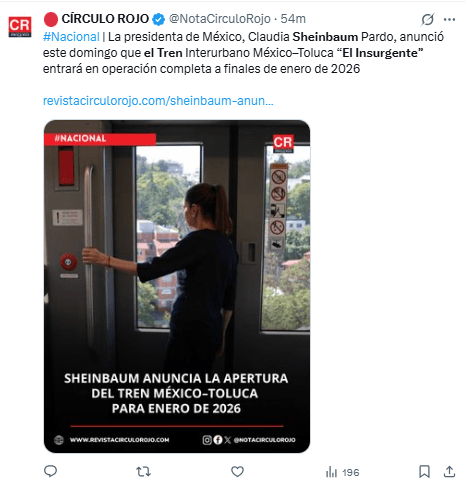Bookmark this tweet
466x487 pixels.
[x=424, y=471]
